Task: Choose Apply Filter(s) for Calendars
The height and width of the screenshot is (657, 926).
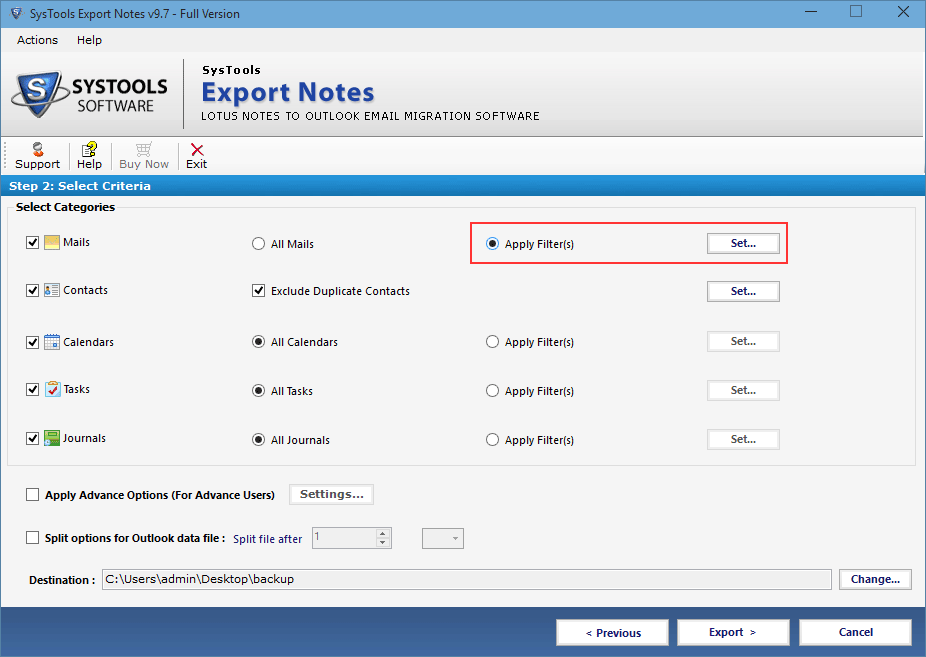Action: [492, 342]
